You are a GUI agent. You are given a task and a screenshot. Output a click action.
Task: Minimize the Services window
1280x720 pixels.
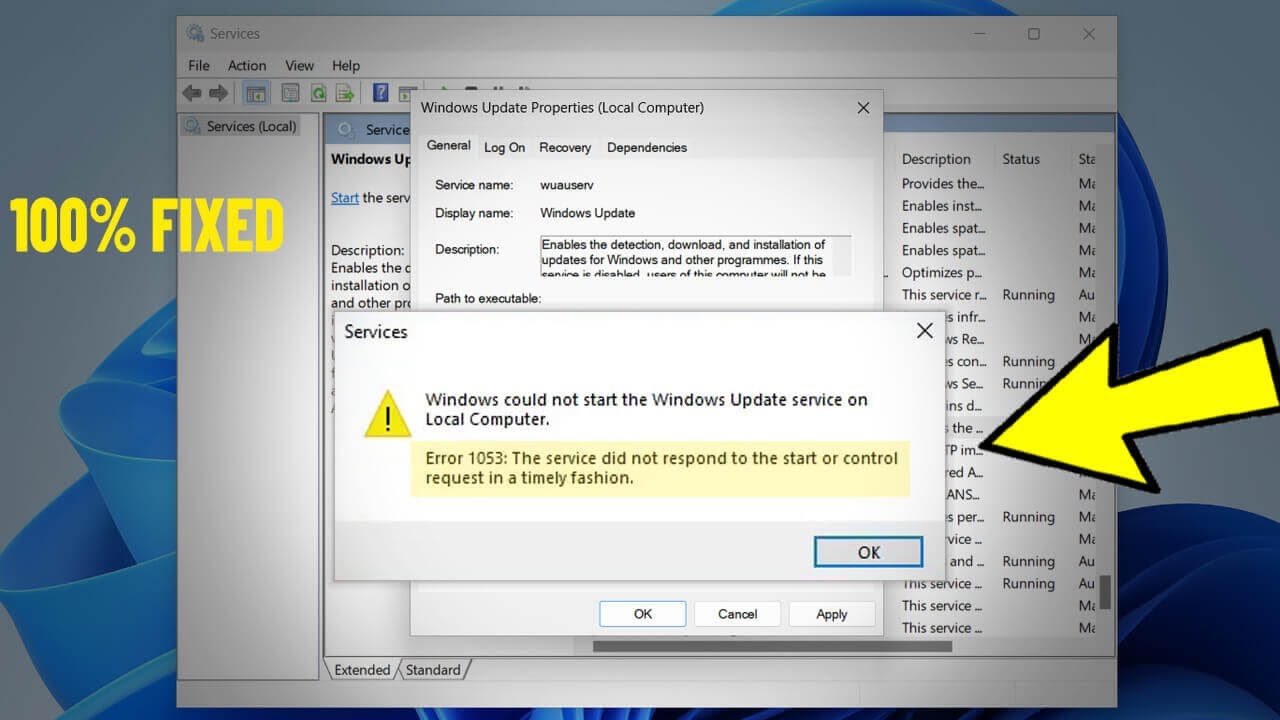click(x=978, y=34)
